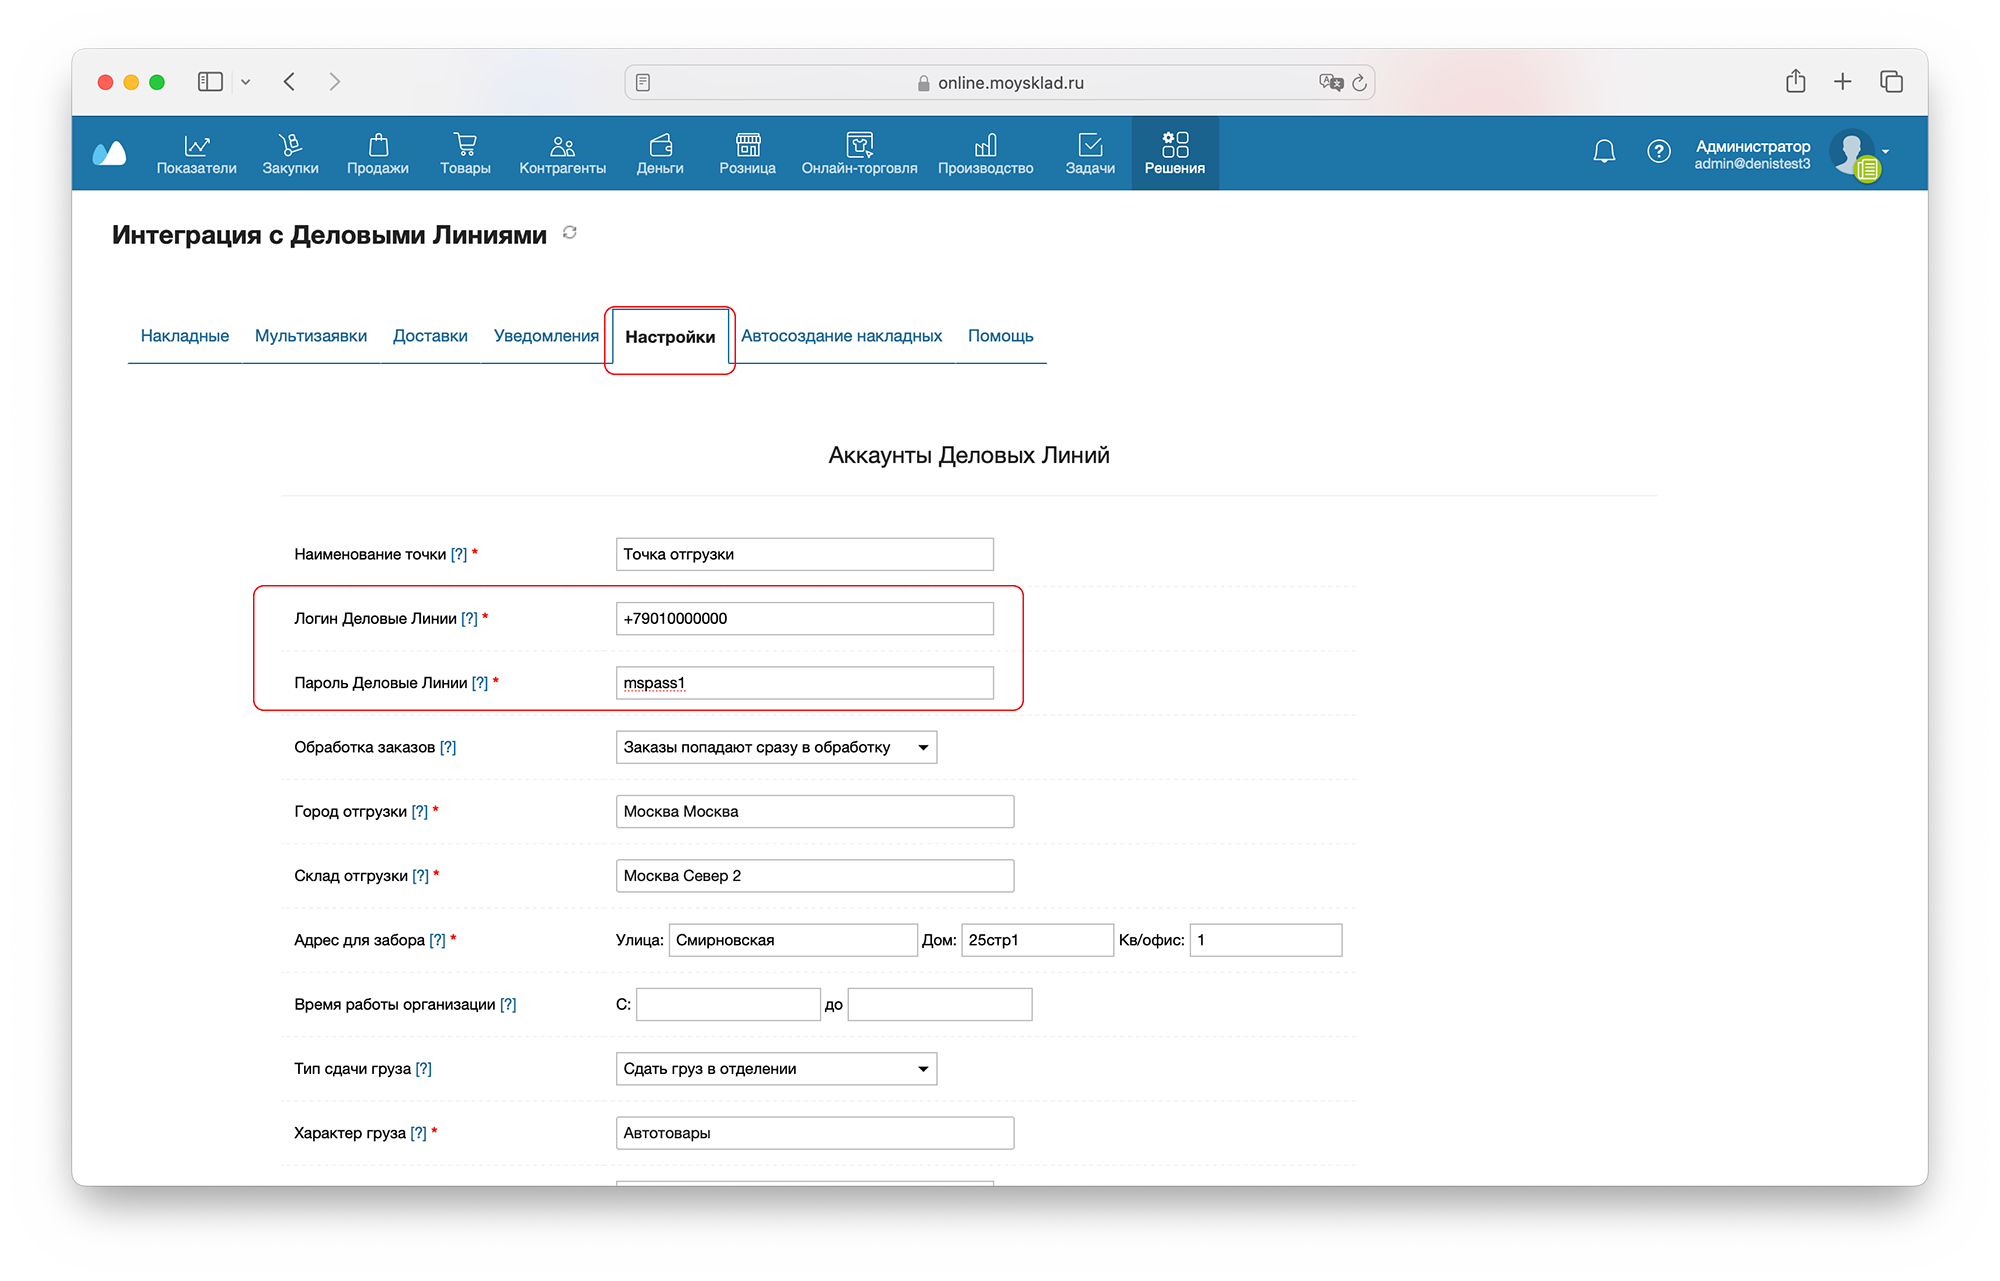Click the Город отгрузки input field
Viewport: 2000px width, 1281px height.
coord(814,811)
